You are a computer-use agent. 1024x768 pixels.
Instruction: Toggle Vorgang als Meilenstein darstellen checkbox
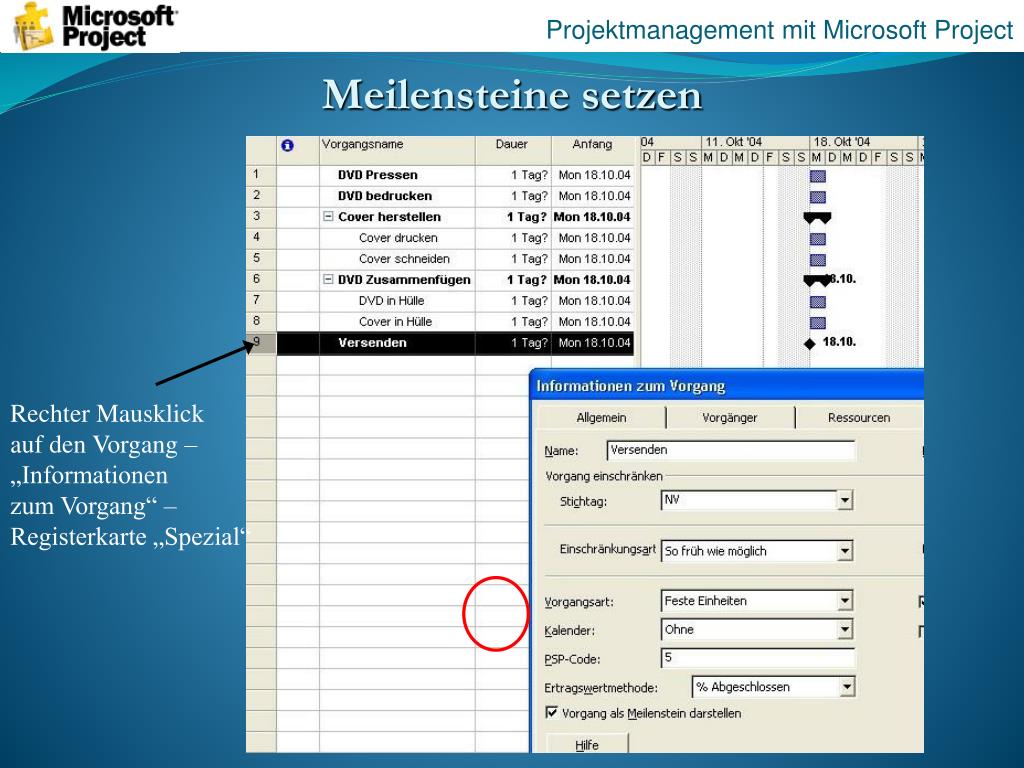(552, 712)
